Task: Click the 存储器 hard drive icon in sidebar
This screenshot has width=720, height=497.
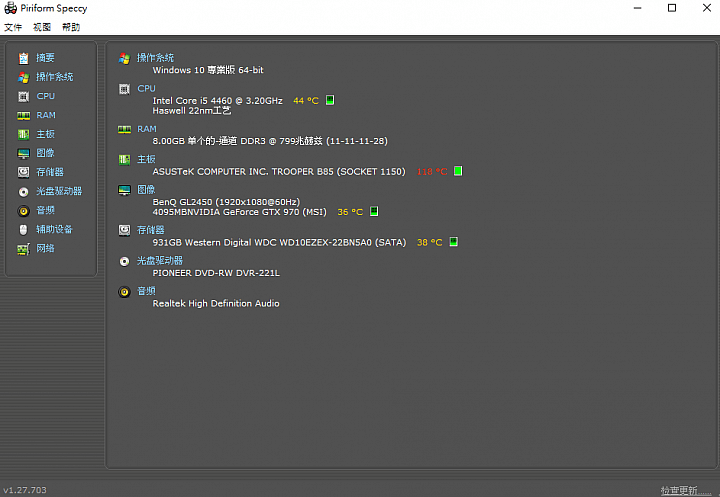Action: point(23,172)
